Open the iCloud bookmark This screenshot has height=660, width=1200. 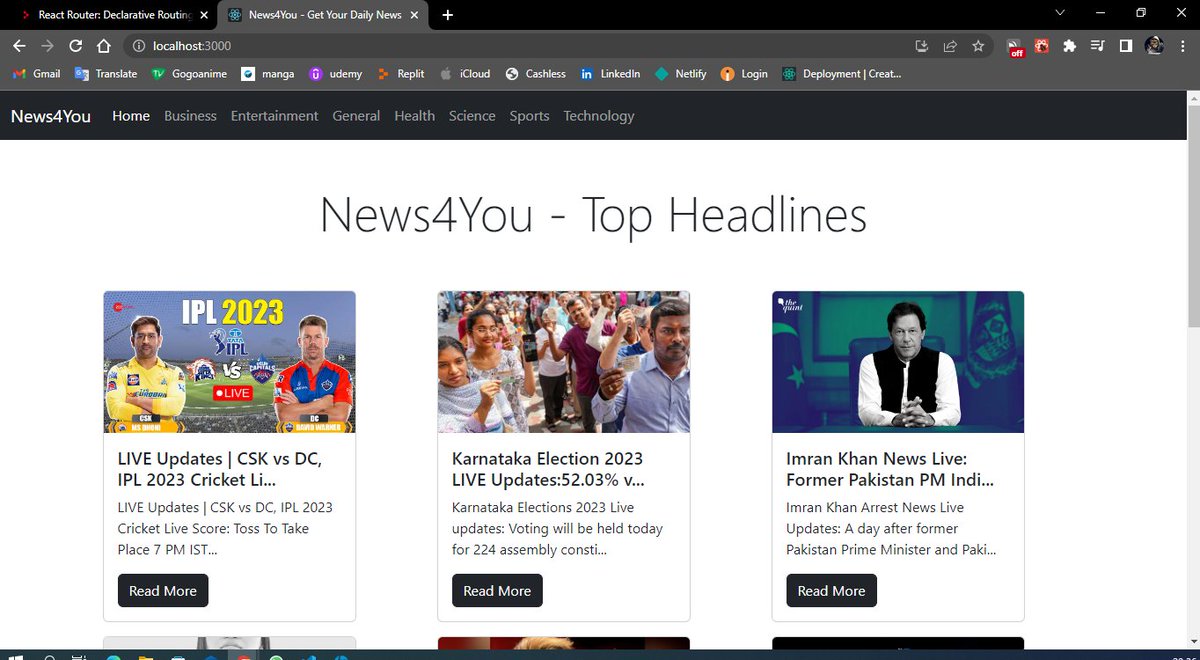point(465,74)
